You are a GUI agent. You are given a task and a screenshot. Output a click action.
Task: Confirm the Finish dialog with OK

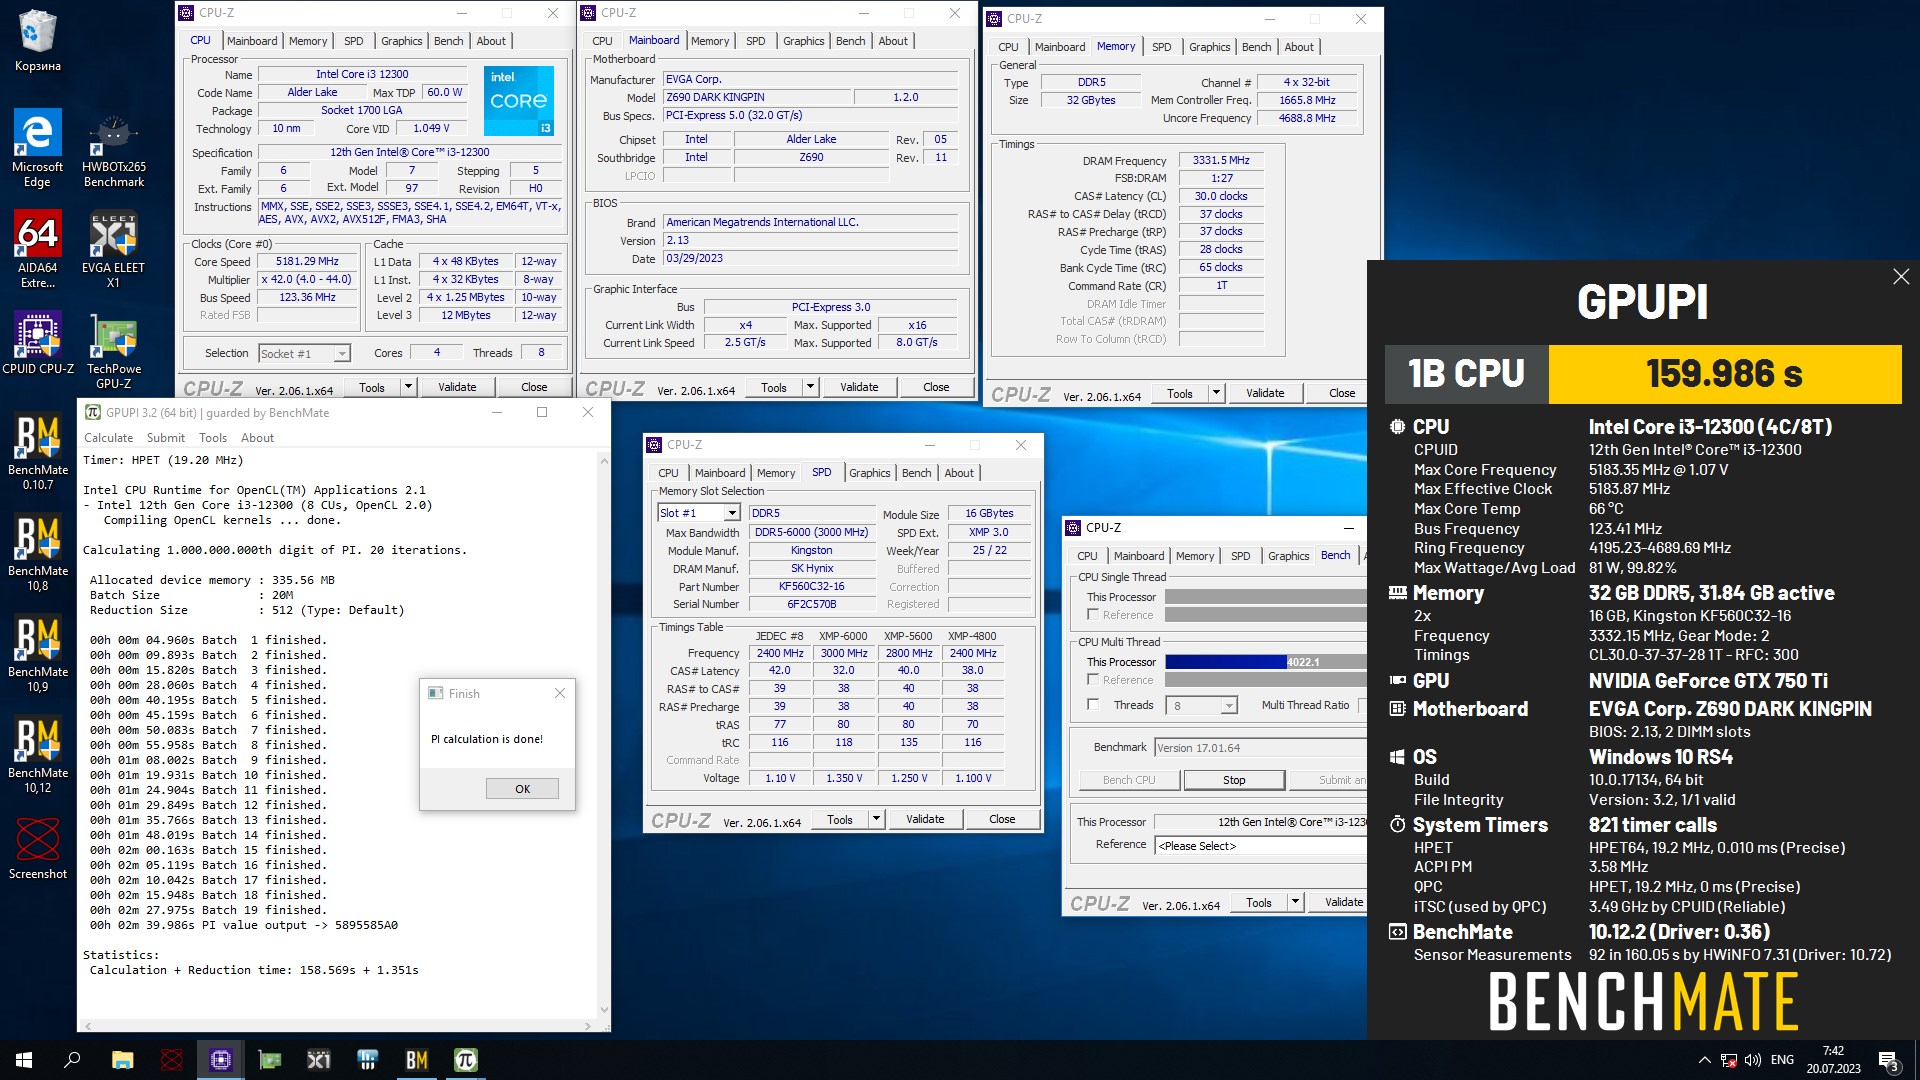click(522, 789)
